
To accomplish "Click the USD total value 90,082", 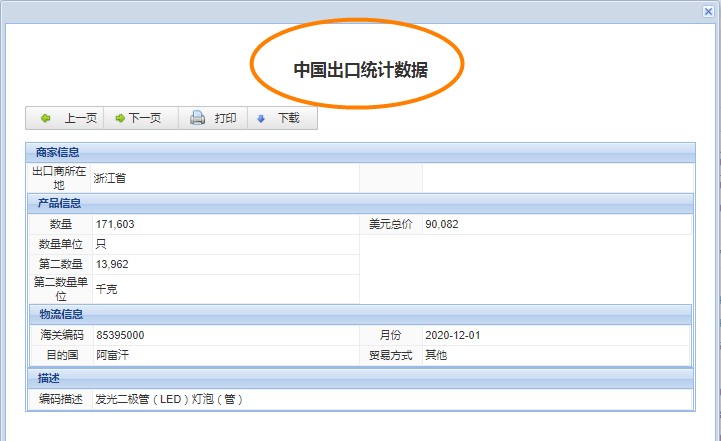I will point(442,224).
